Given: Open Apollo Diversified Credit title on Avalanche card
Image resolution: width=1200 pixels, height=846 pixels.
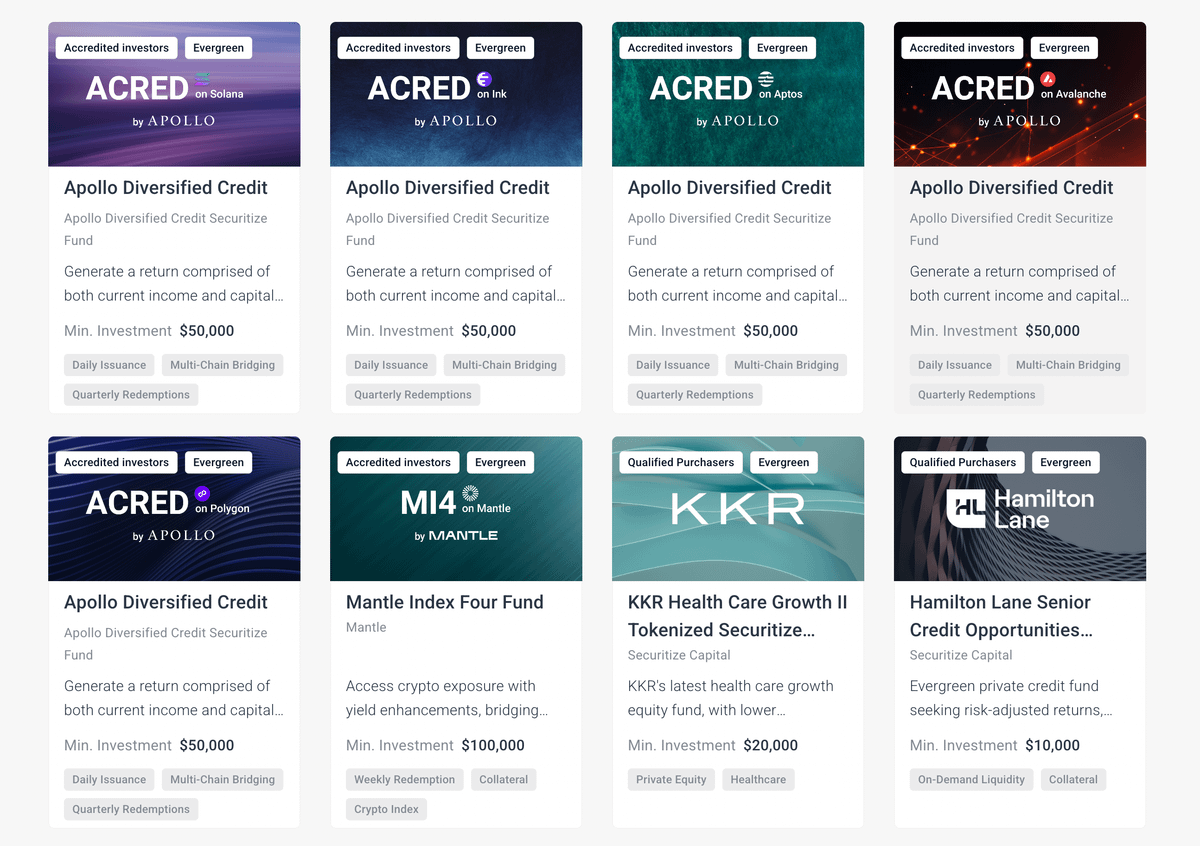Looking at the screenshot, I should click(x=1012, y=188).
